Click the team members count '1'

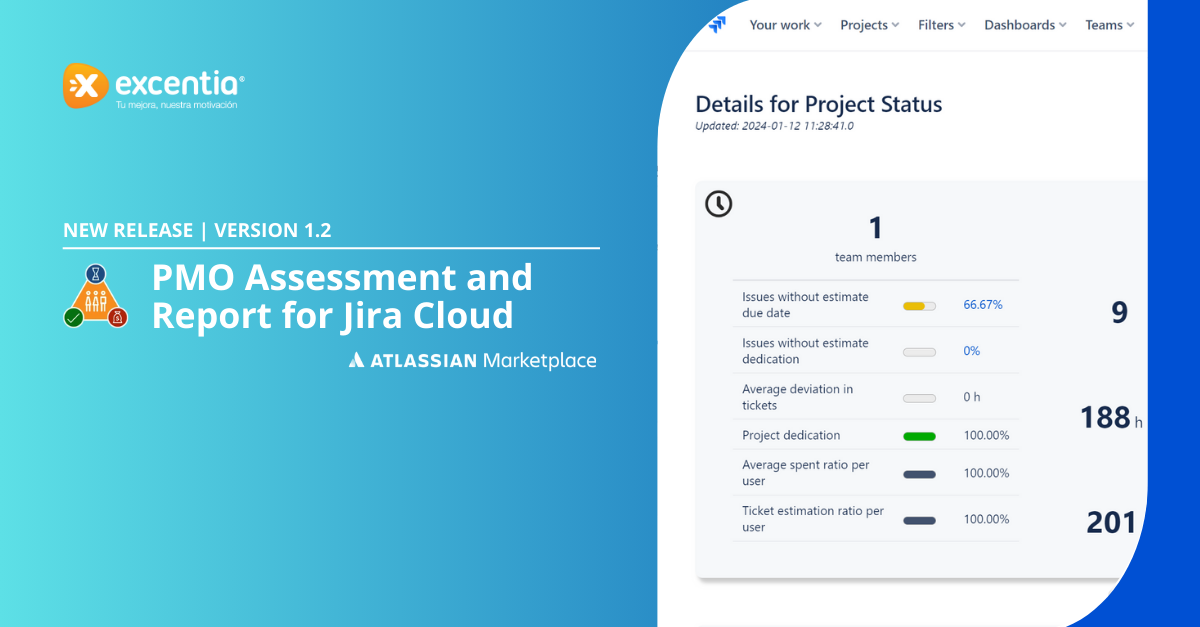[876, 228]
